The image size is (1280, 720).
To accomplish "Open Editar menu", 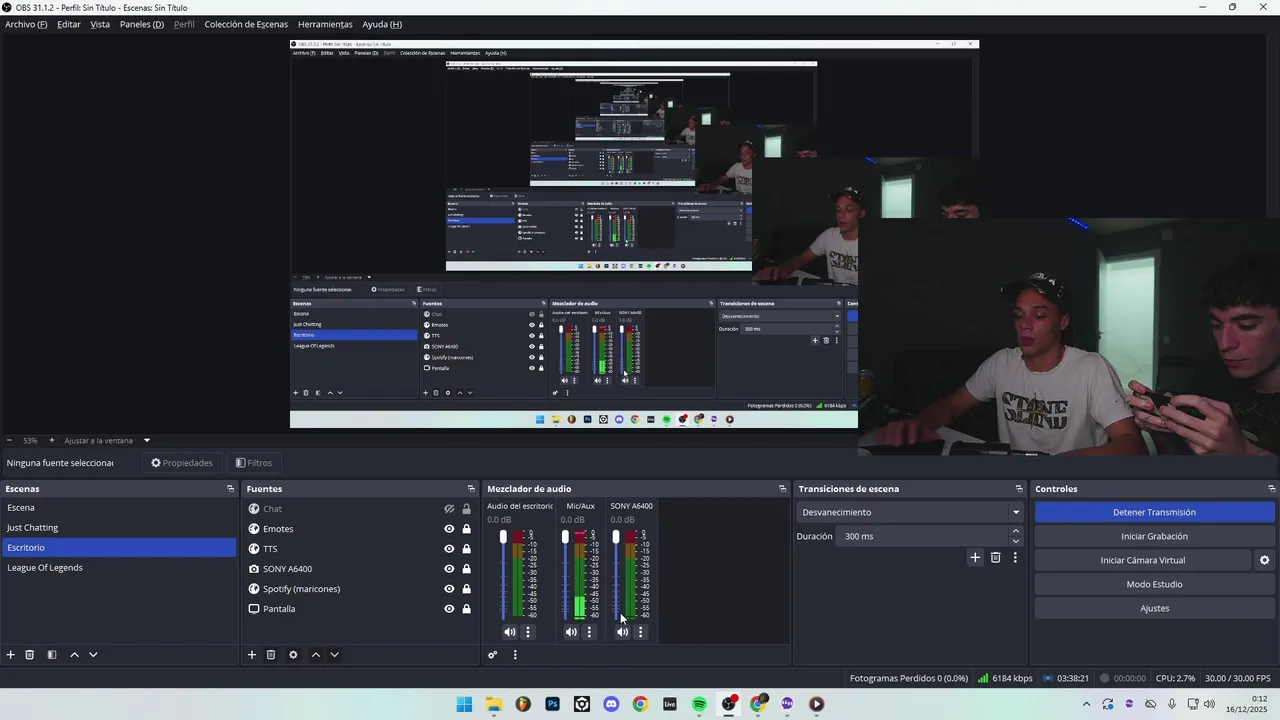I will pyautogui.click(x=69, y=24).
